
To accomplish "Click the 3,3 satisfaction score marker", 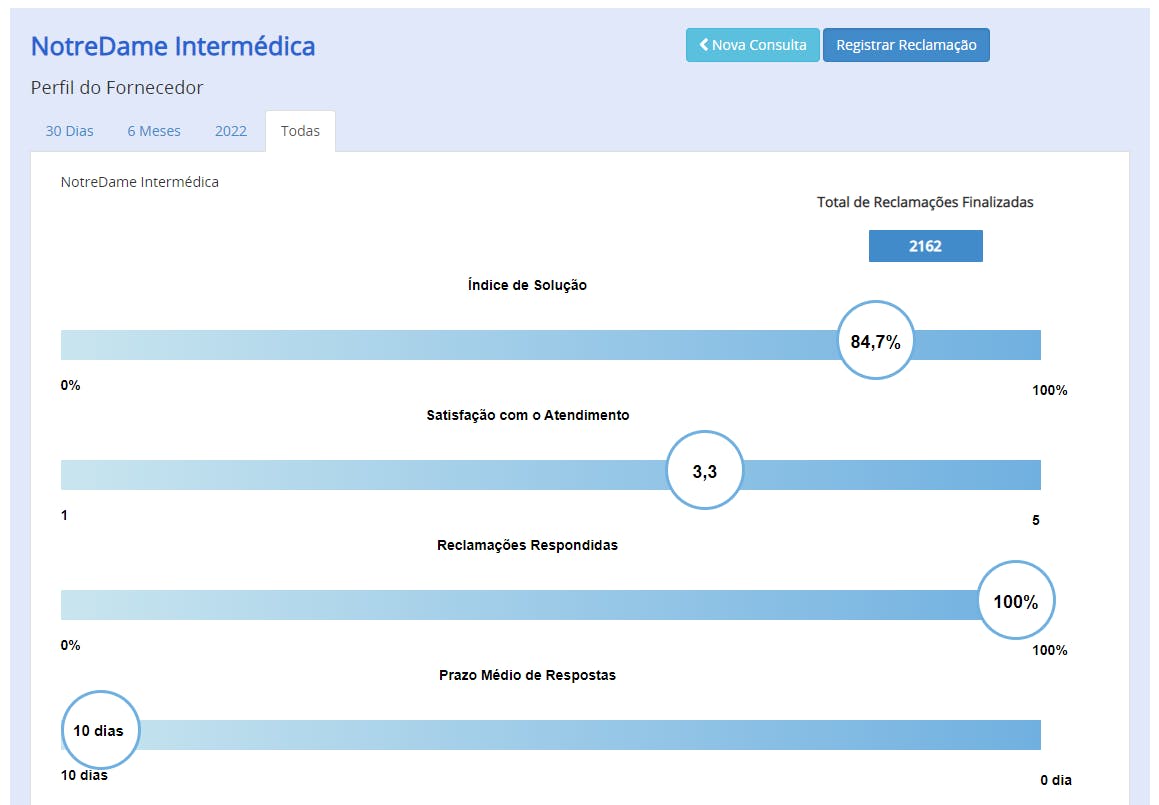I will point(704,471).
